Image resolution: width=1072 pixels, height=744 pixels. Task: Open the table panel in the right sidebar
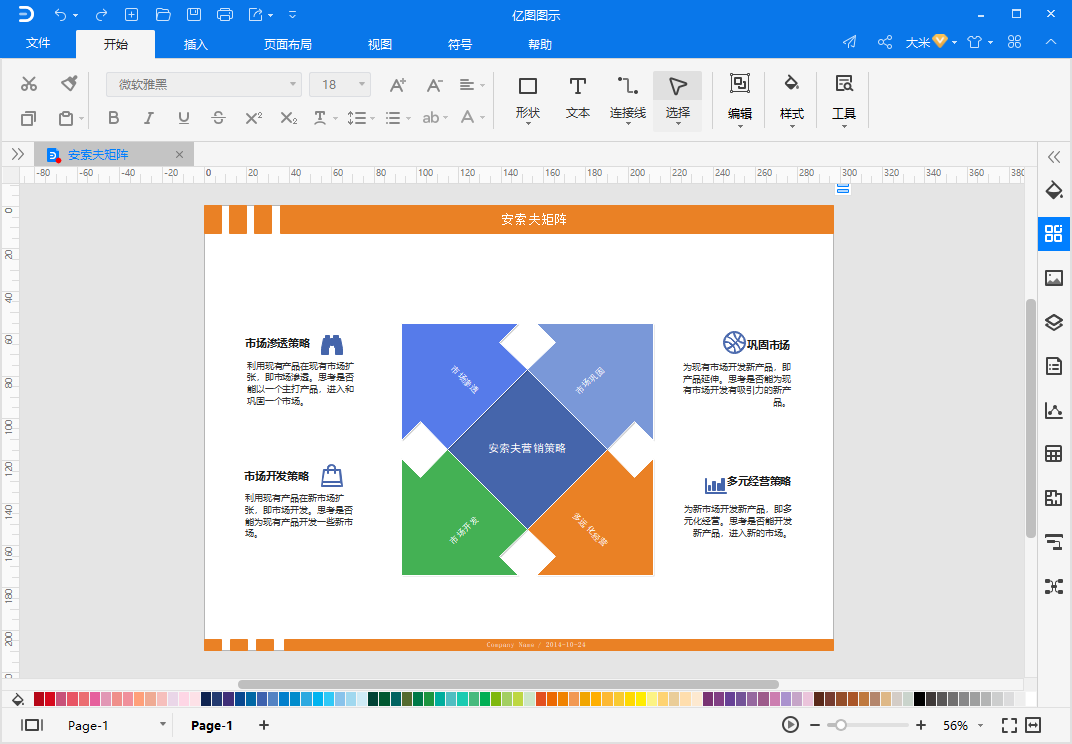[1054, 453]
